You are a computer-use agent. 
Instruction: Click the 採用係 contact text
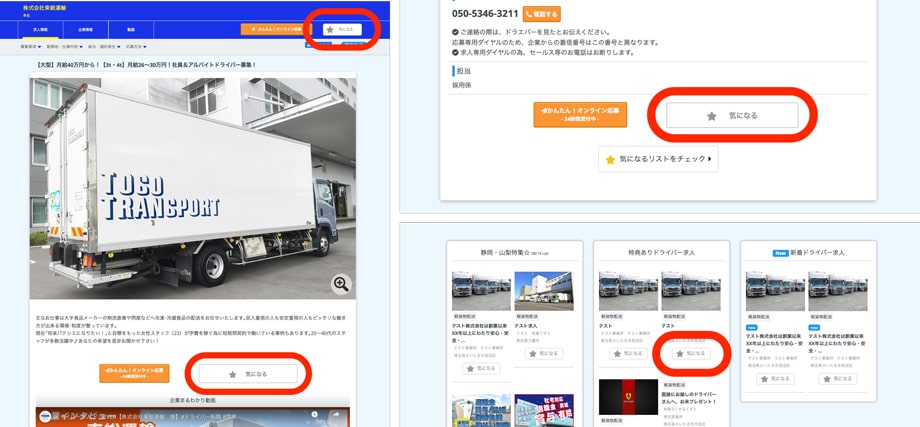click(461, 85)
